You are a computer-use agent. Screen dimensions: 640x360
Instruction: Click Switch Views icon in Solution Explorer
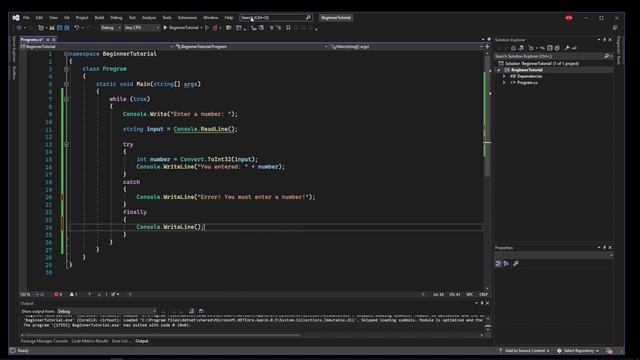[x=521, y=48]
